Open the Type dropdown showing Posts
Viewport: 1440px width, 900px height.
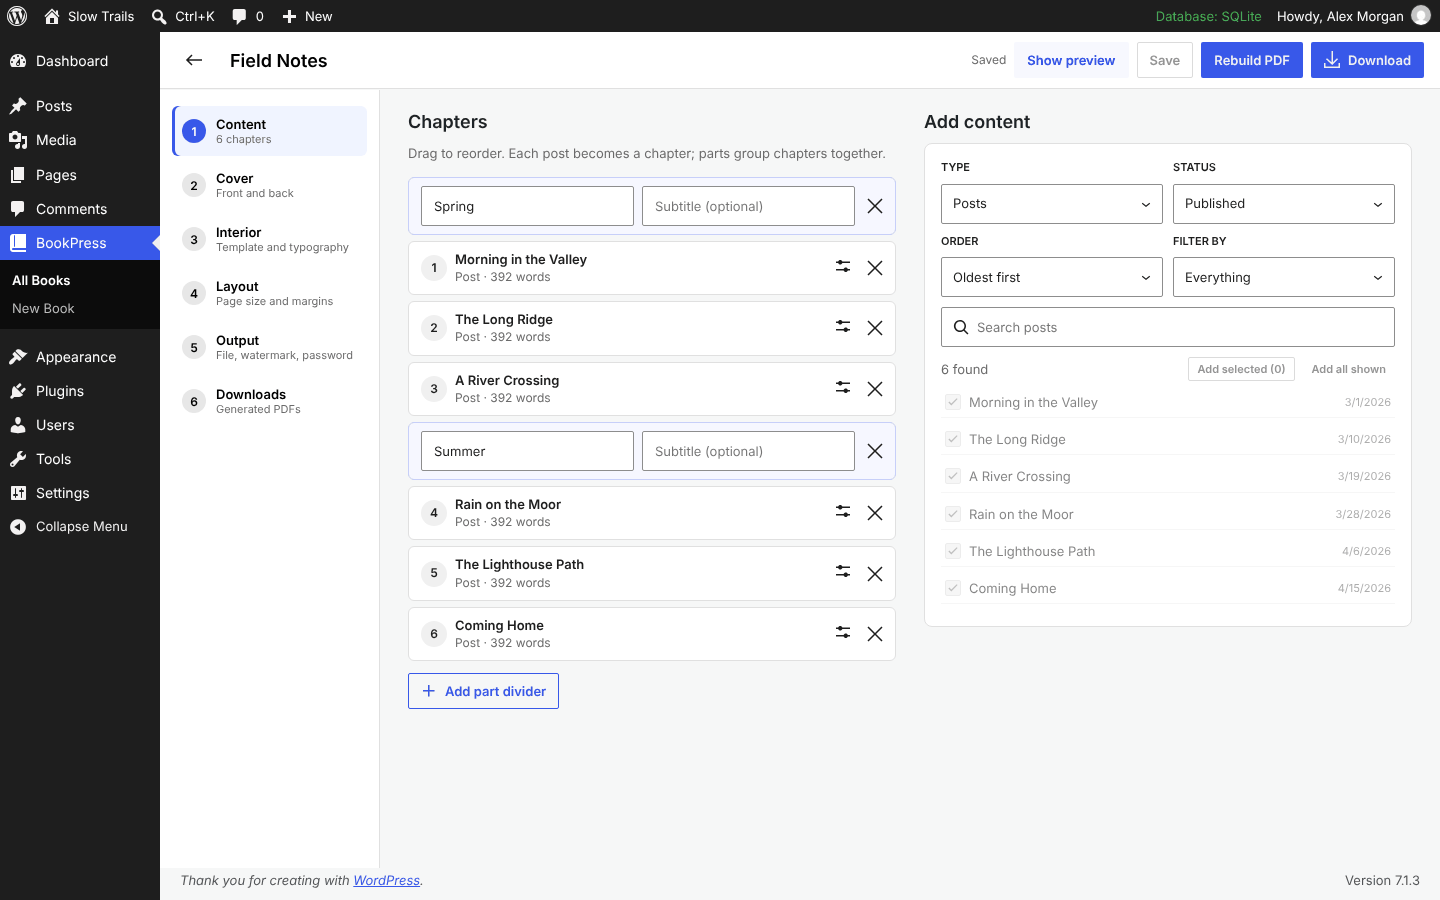(1052, 204)
